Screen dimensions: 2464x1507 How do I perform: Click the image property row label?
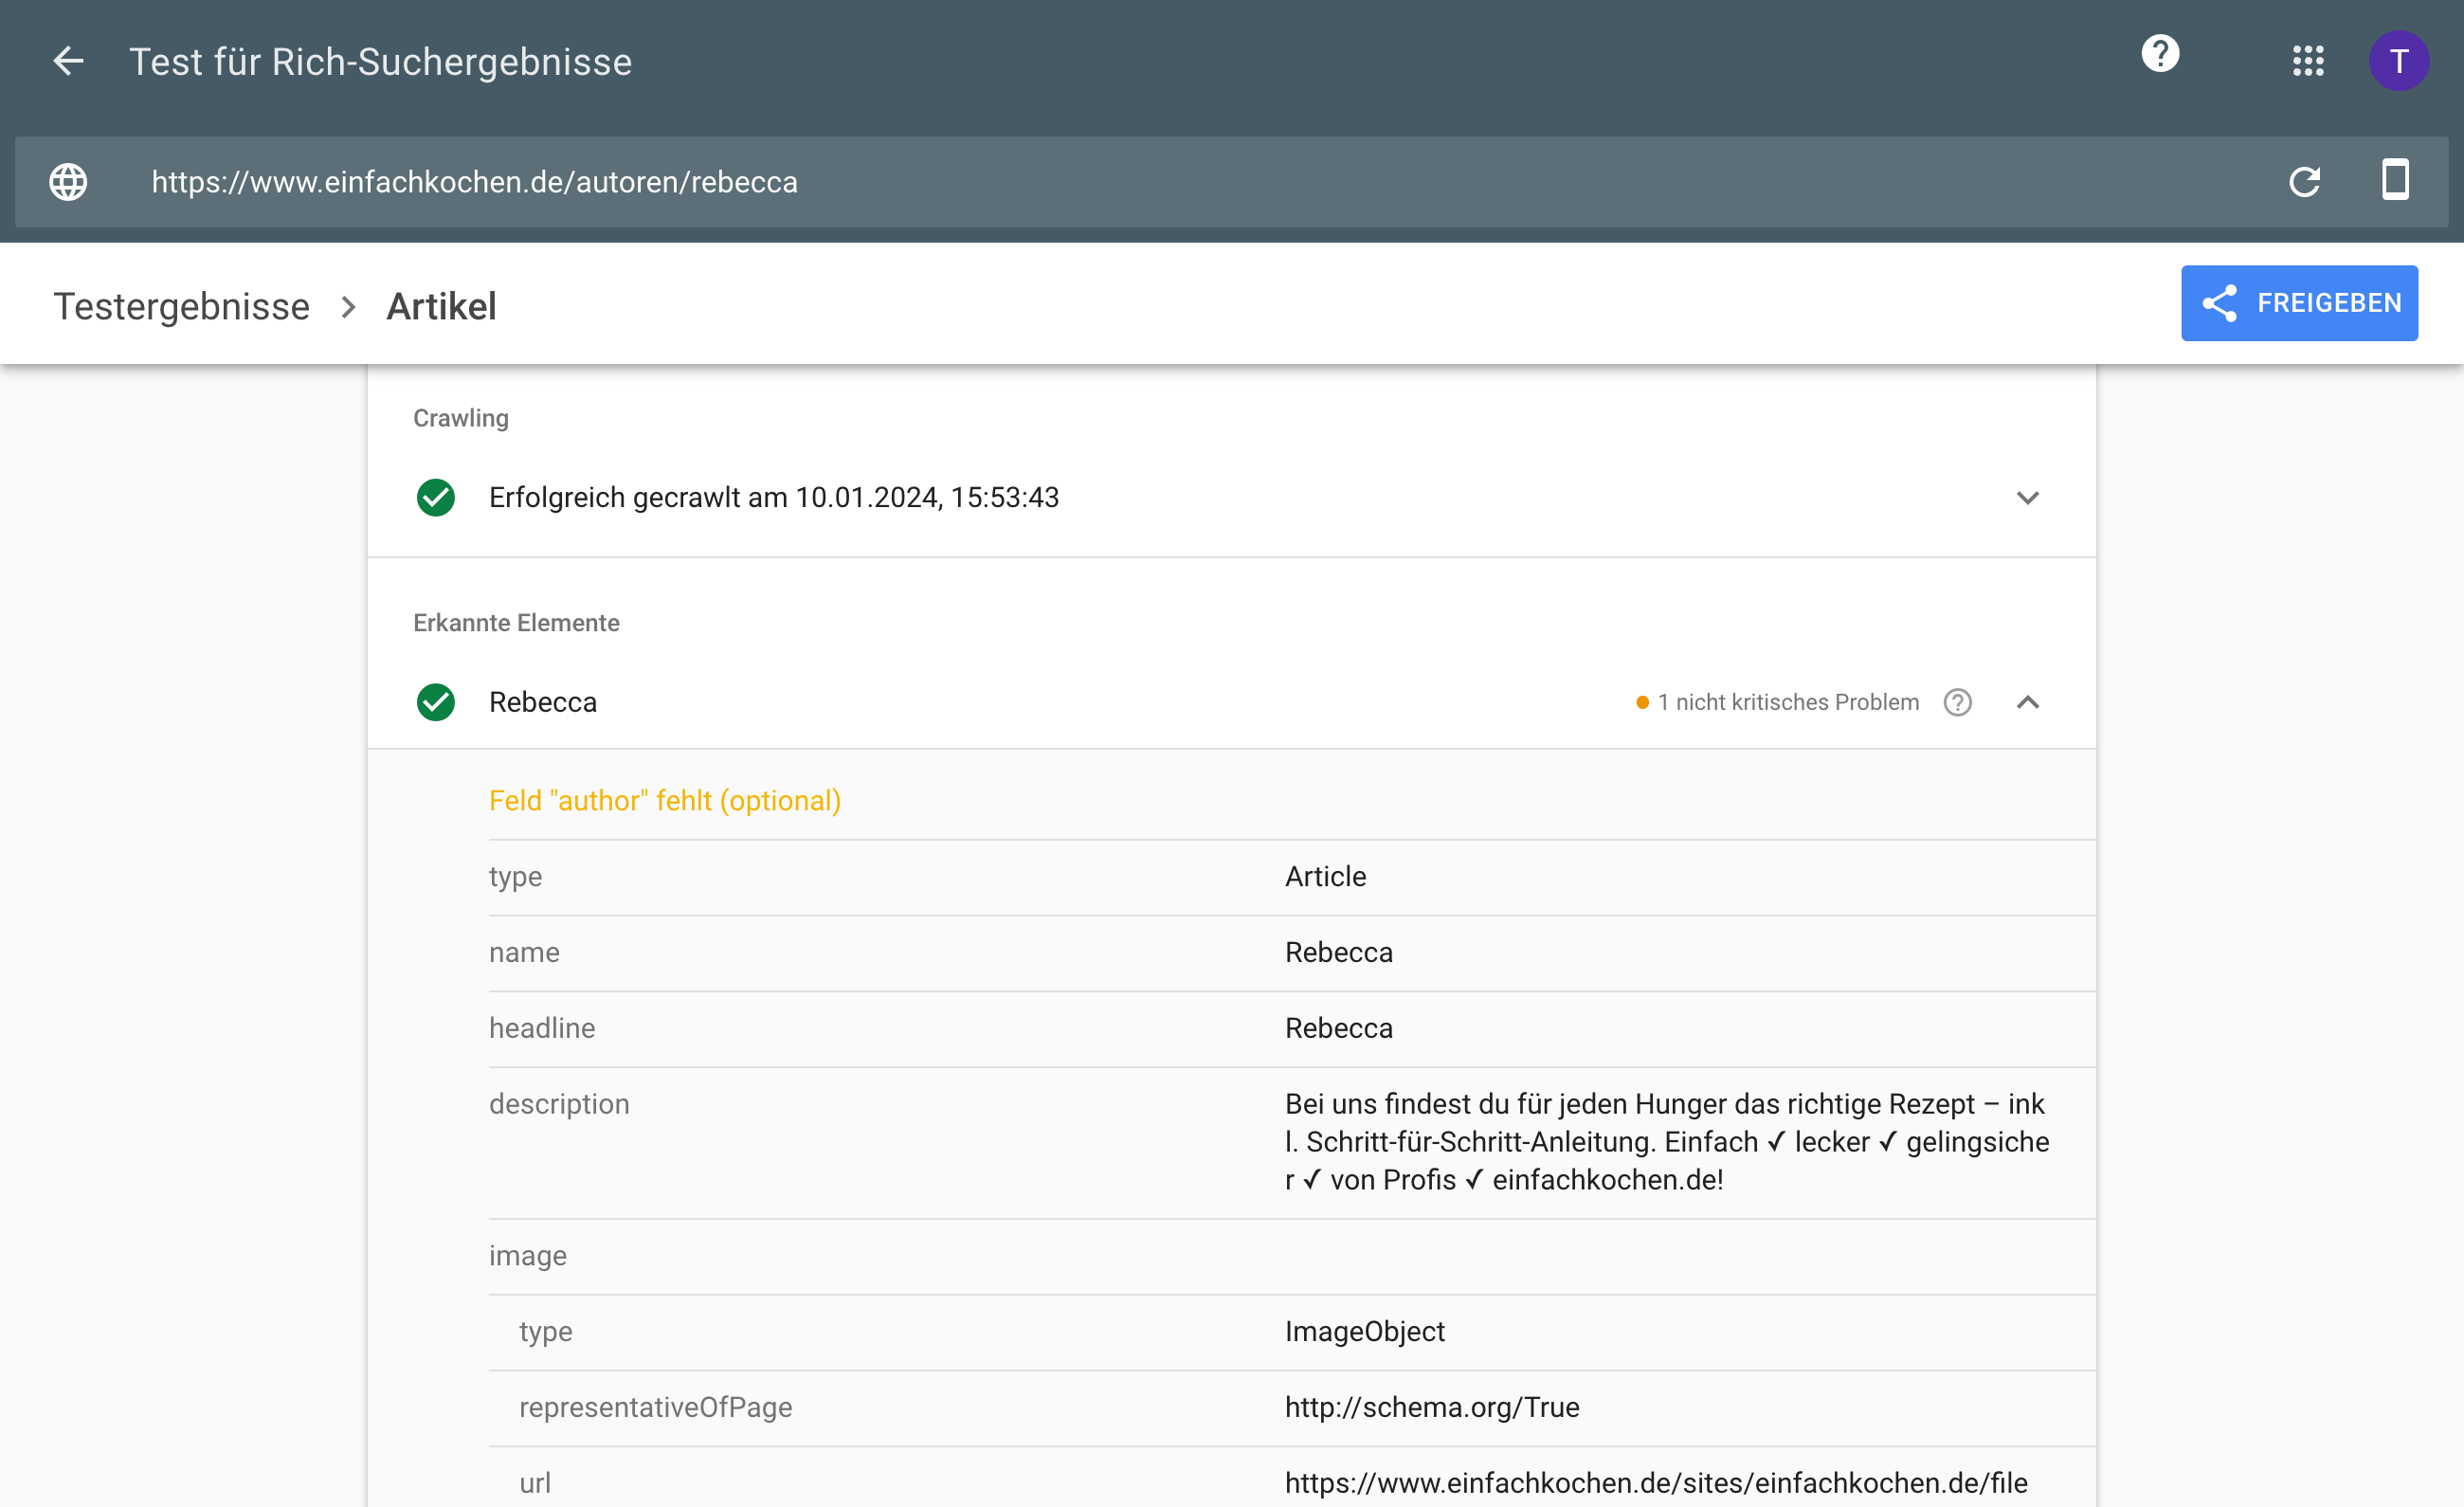(528, 1256)
